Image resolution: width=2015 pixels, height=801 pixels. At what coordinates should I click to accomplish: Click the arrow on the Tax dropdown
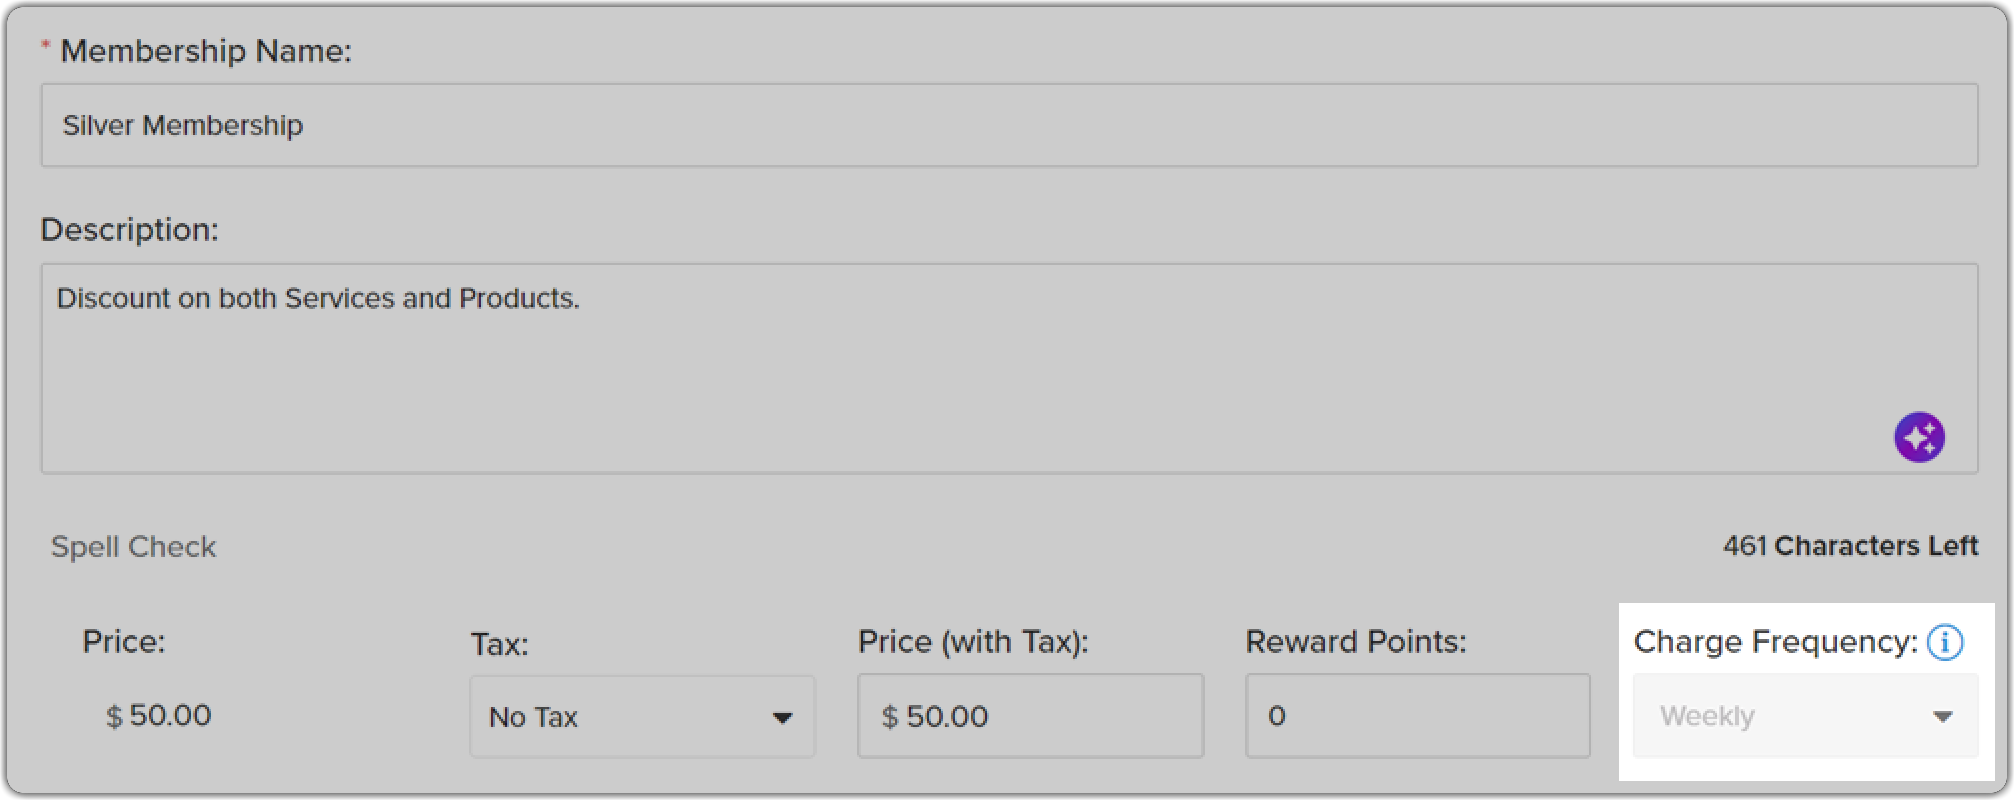[783, 717]
